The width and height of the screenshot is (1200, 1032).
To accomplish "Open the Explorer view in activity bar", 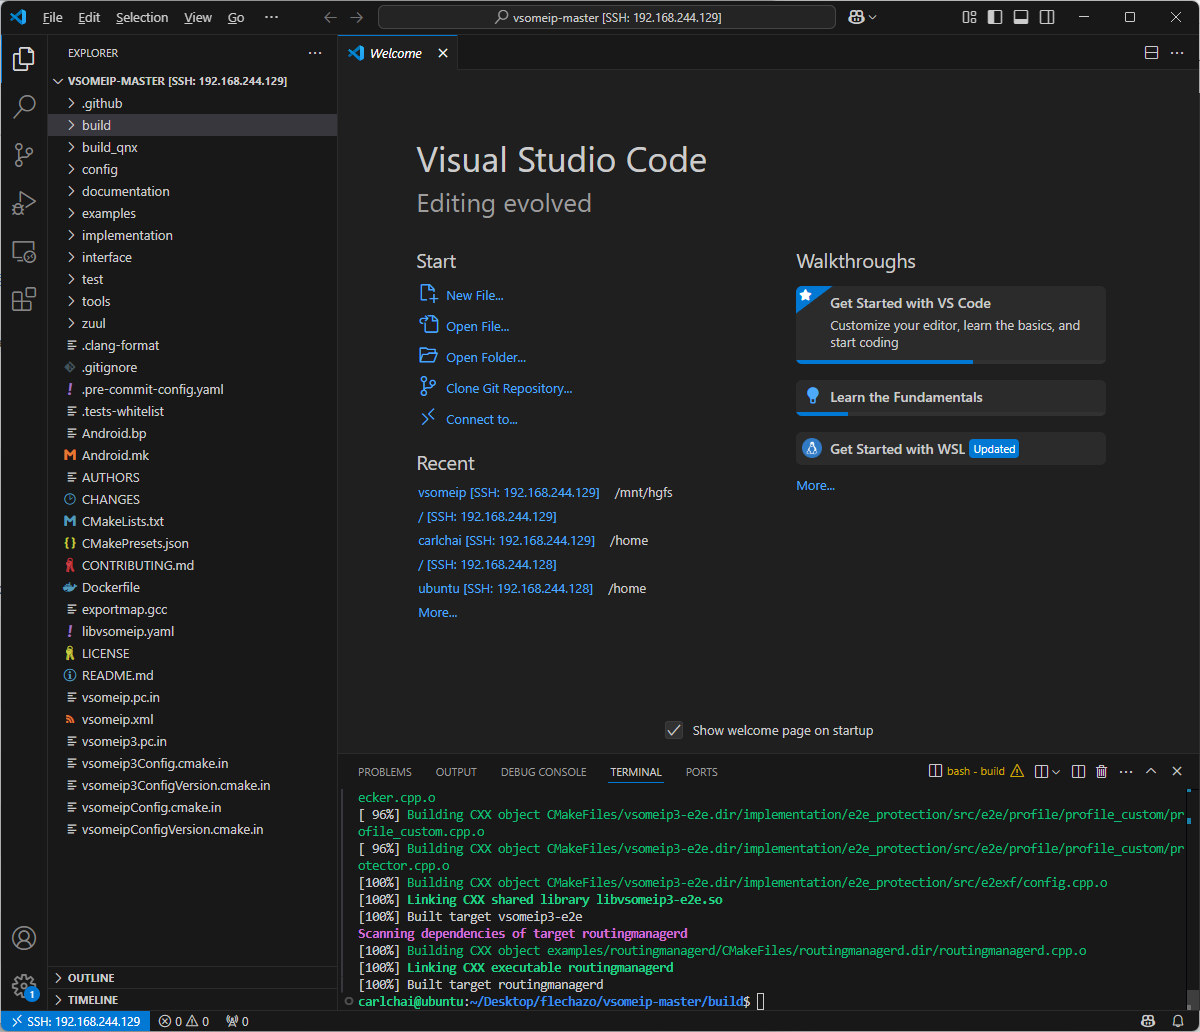I will tap(24, 59).
